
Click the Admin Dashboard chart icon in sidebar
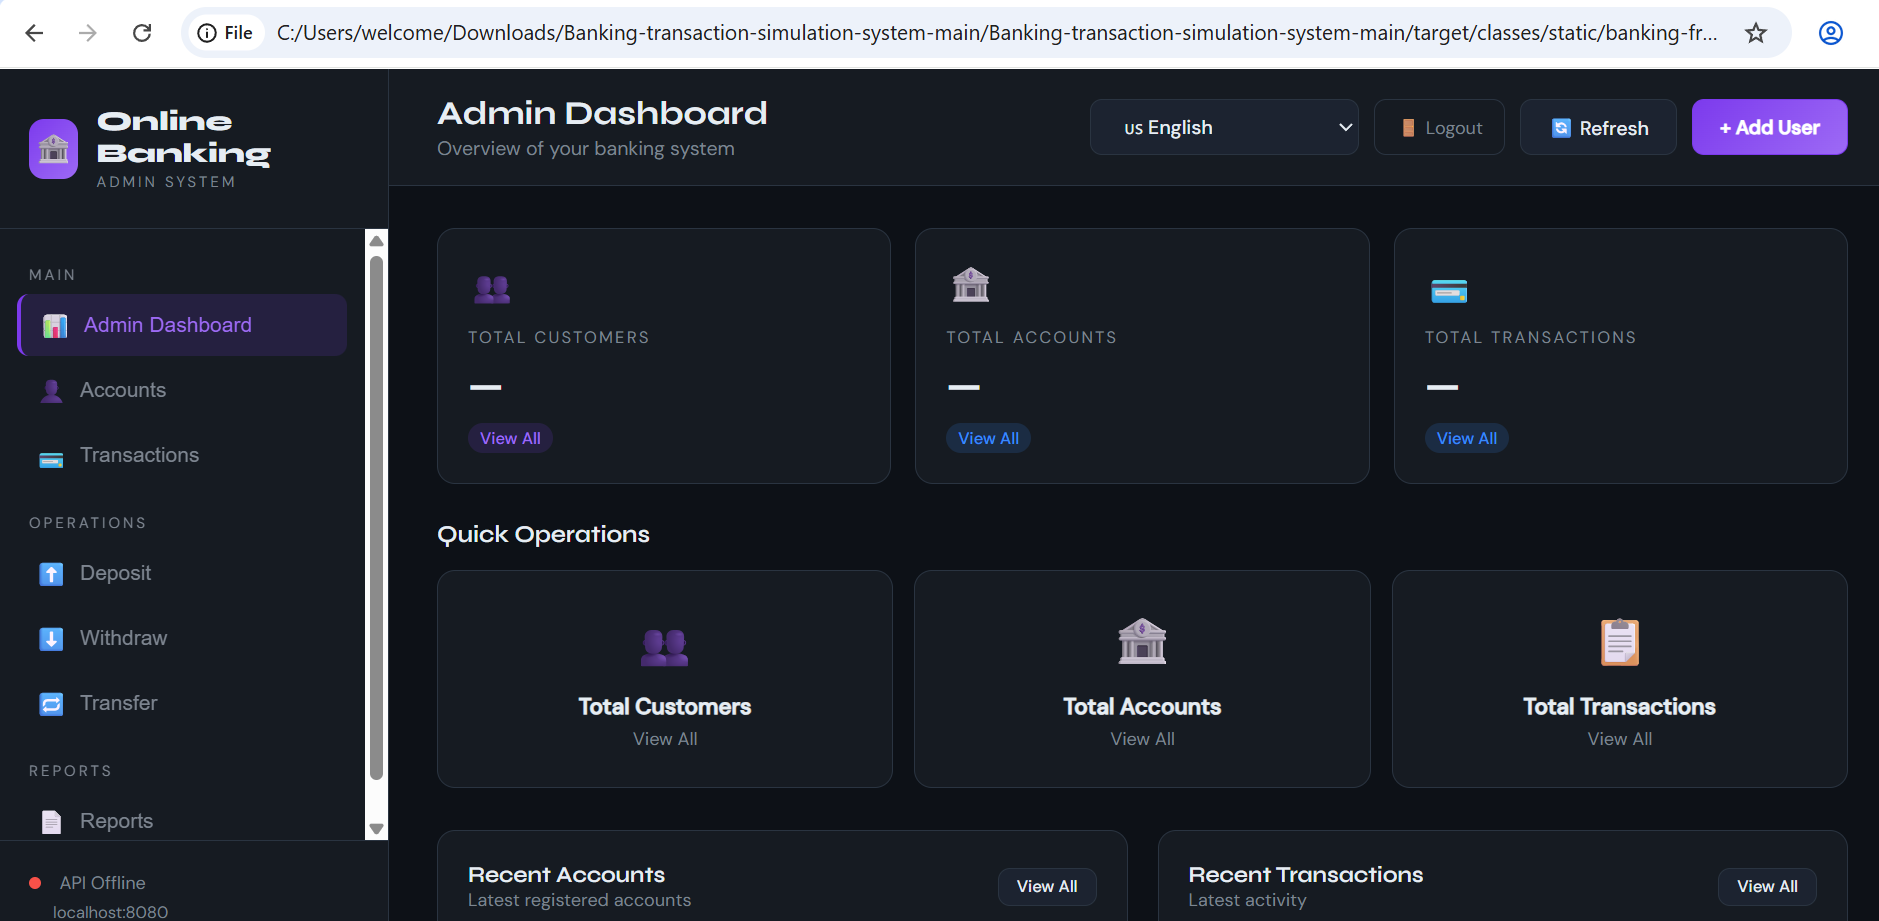tap(55, 326)
